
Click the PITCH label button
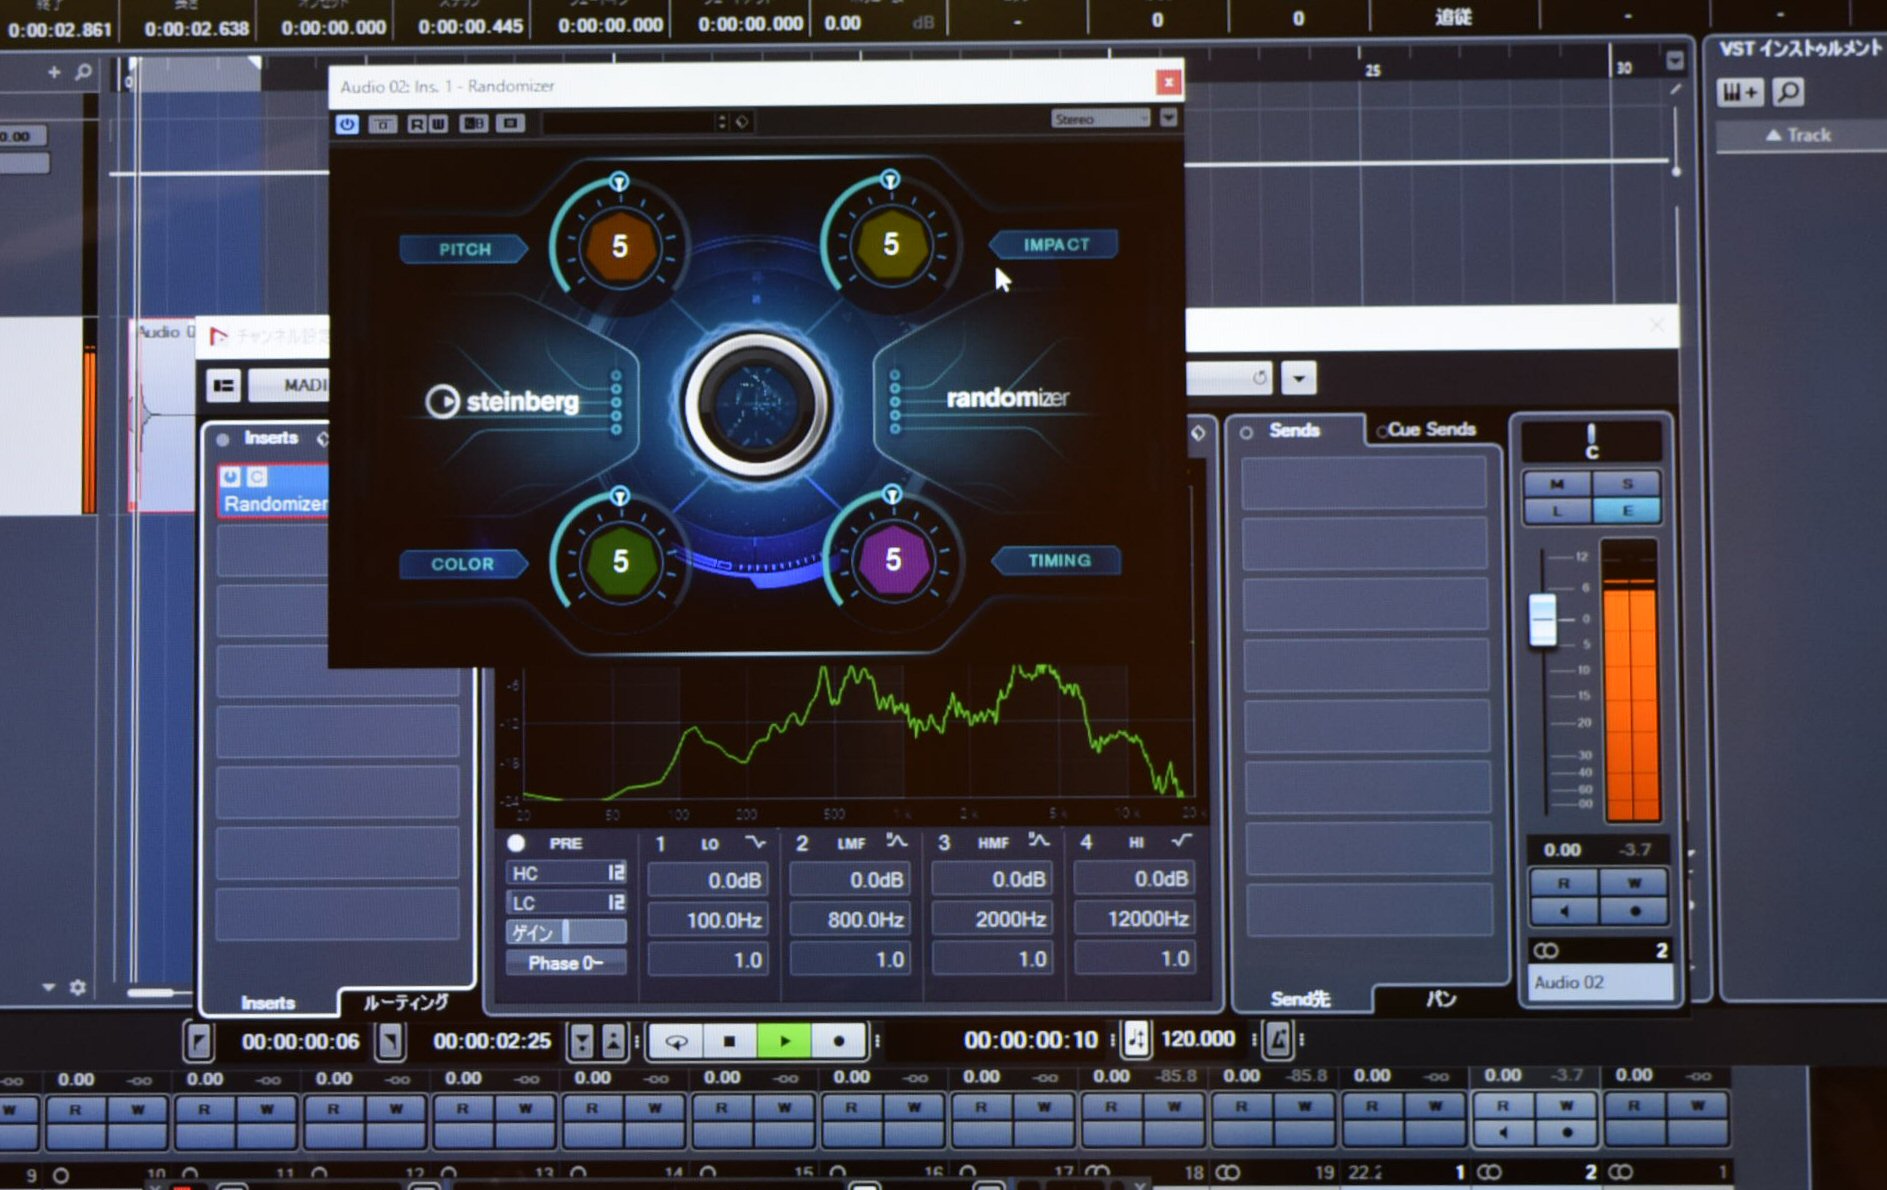[465, 249]
